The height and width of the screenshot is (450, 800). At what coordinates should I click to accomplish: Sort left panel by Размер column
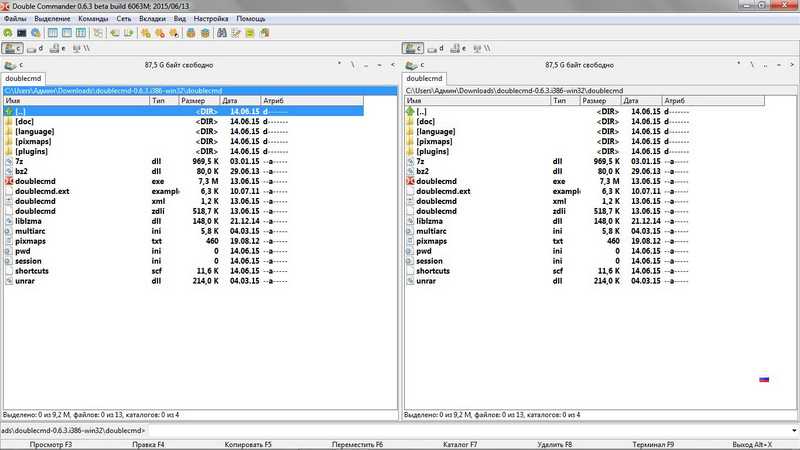[x=199, y=101]
